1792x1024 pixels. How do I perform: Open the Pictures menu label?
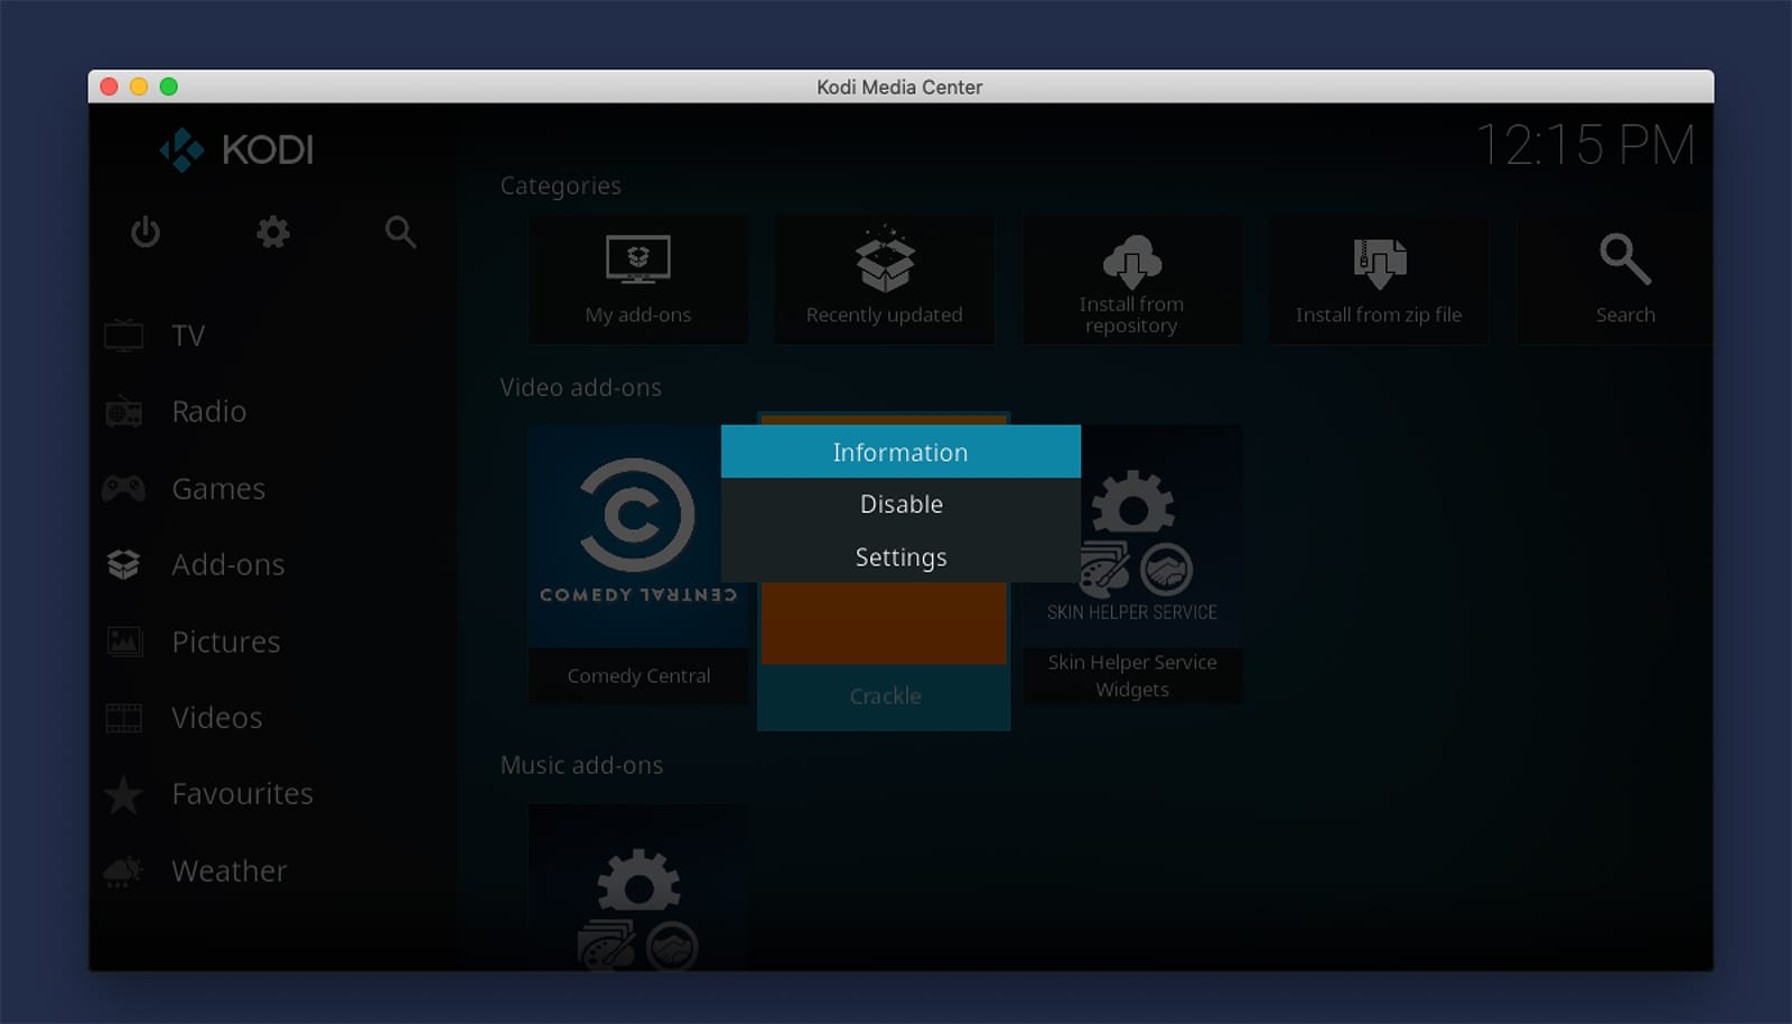(226, 642)
